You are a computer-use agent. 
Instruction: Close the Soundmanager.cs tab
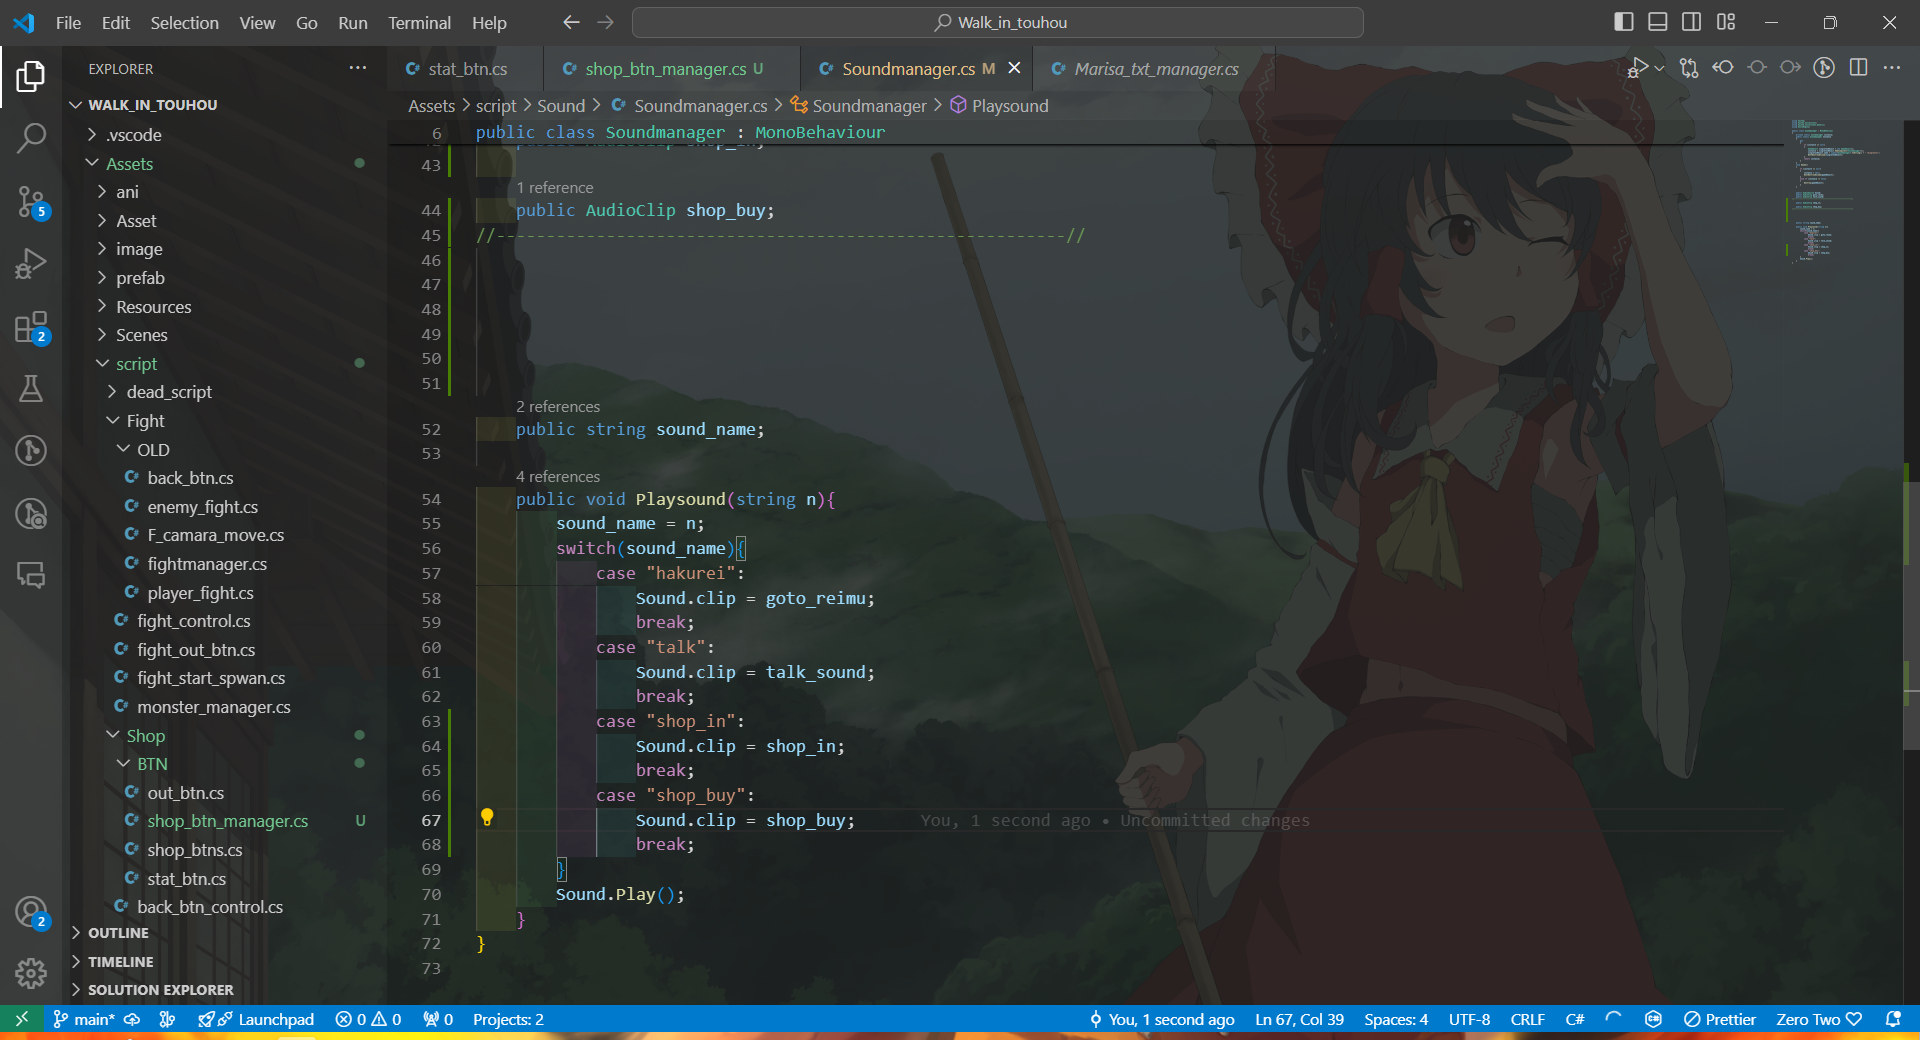pyautogui.click(x=1015, y=68)
